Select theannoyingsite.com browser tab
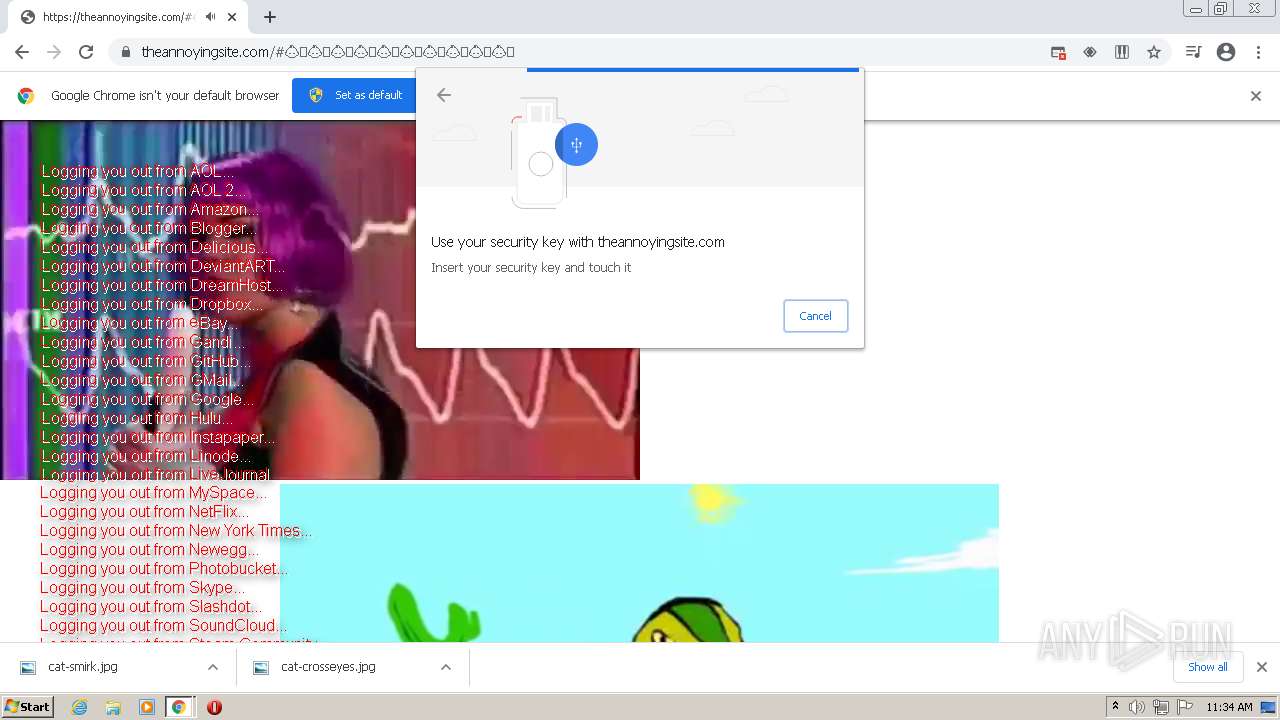Viewport: 1280px width, 720px height. click(x=128, y=17)
